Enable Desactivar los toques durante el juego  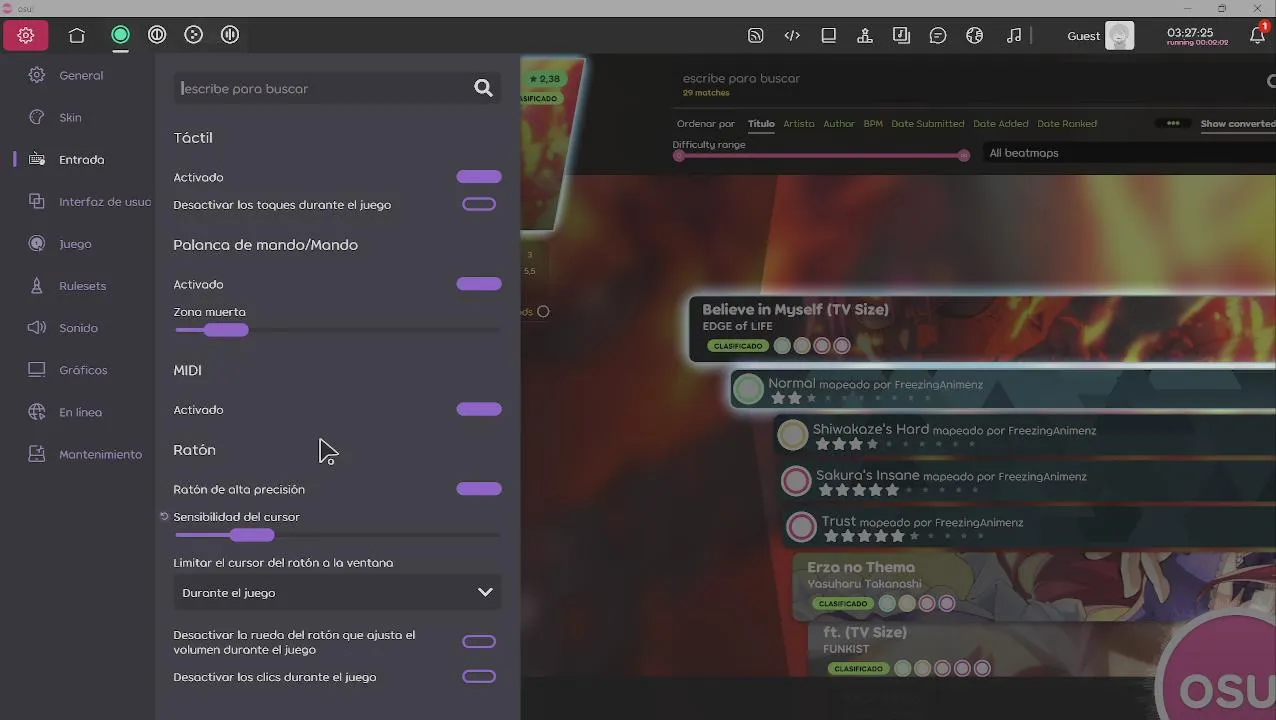click(479, 204)
